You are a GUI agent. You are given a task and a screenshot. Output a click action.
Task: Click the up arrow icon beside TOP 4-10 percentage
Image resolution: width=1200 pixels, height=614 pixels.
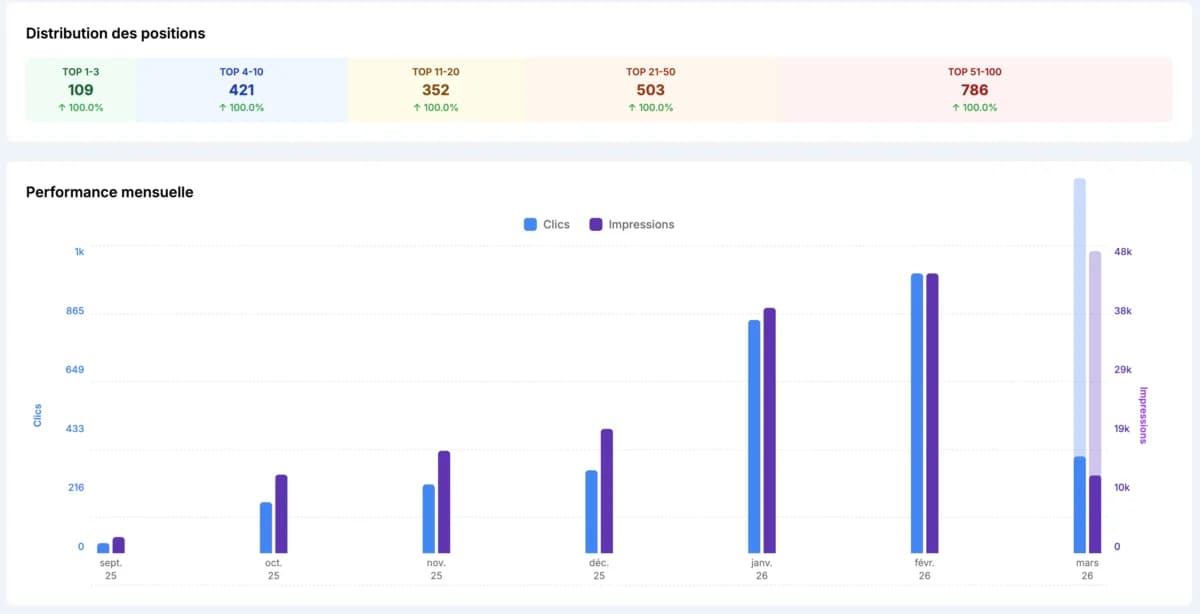pos(221,107)
